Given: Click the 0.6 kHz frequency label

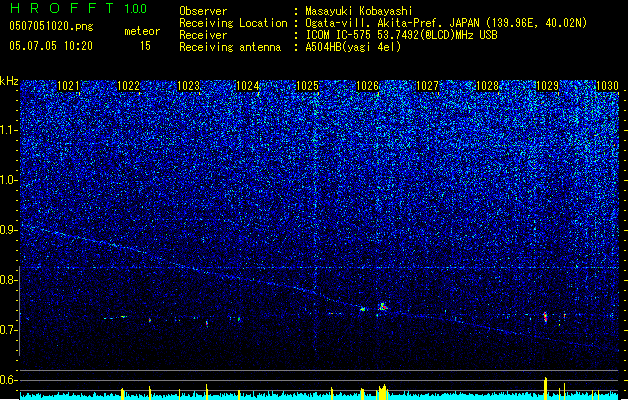Looking at the screenshot, I should [x=8, y=380].
